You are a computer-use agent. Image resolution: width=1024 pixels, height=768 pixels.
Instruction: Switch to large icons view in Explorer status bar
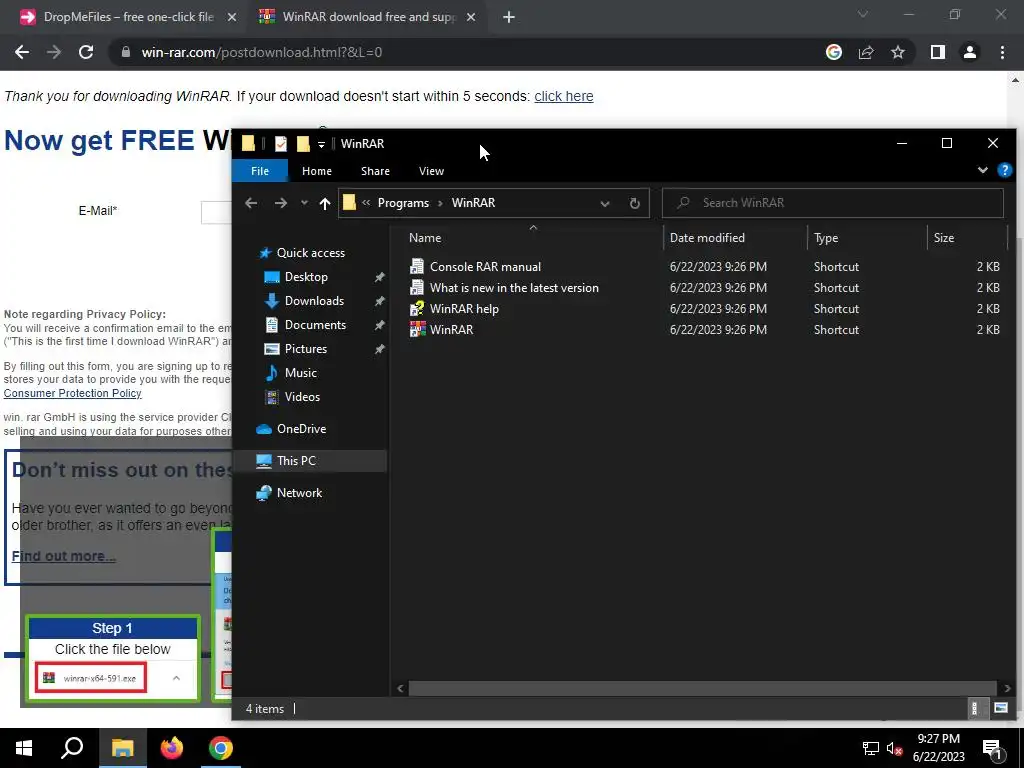(1000, 708)
